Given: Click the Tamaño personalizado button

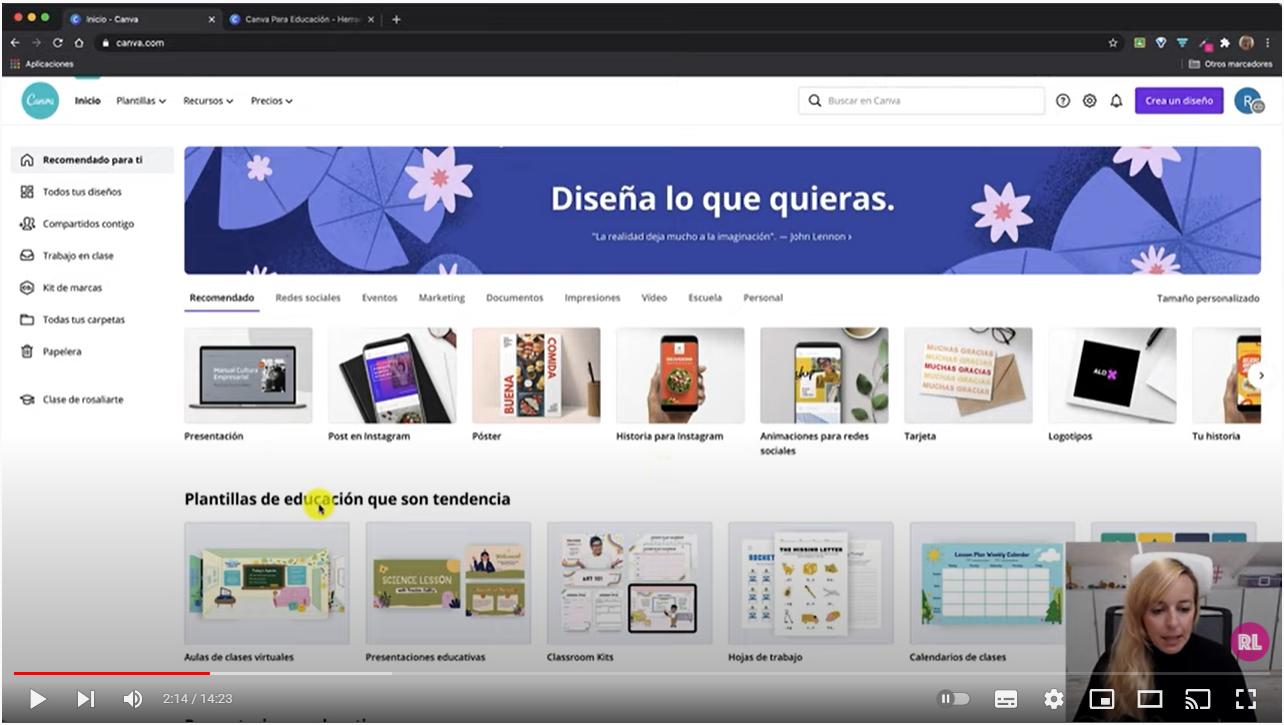Looking at the screenshot, I should [x=1208, y=298].
